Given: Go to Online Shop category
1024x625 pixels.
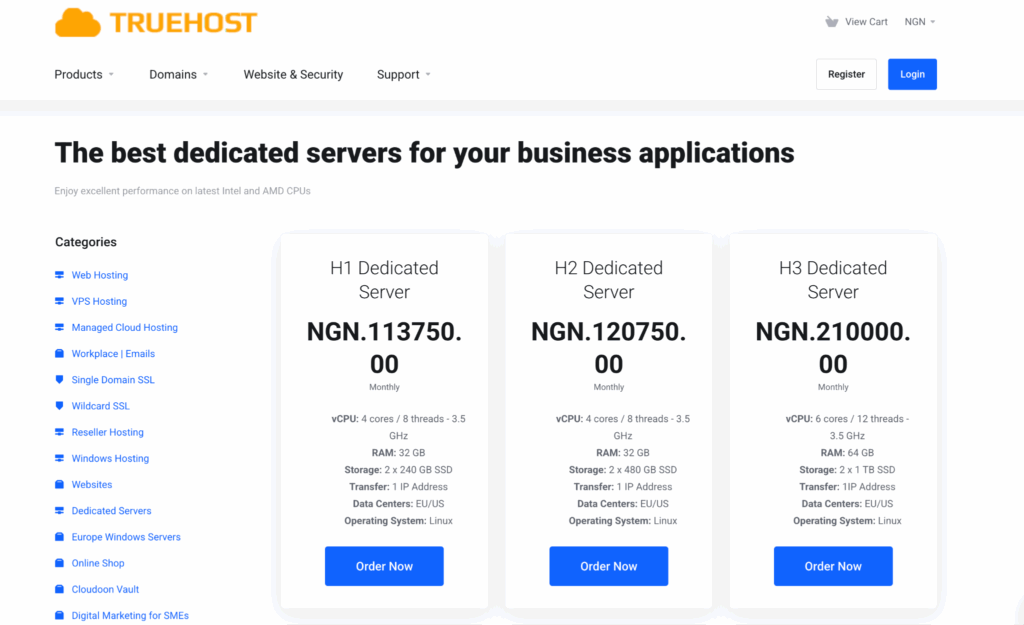Looking at the screenshot, I should (98, 562).
